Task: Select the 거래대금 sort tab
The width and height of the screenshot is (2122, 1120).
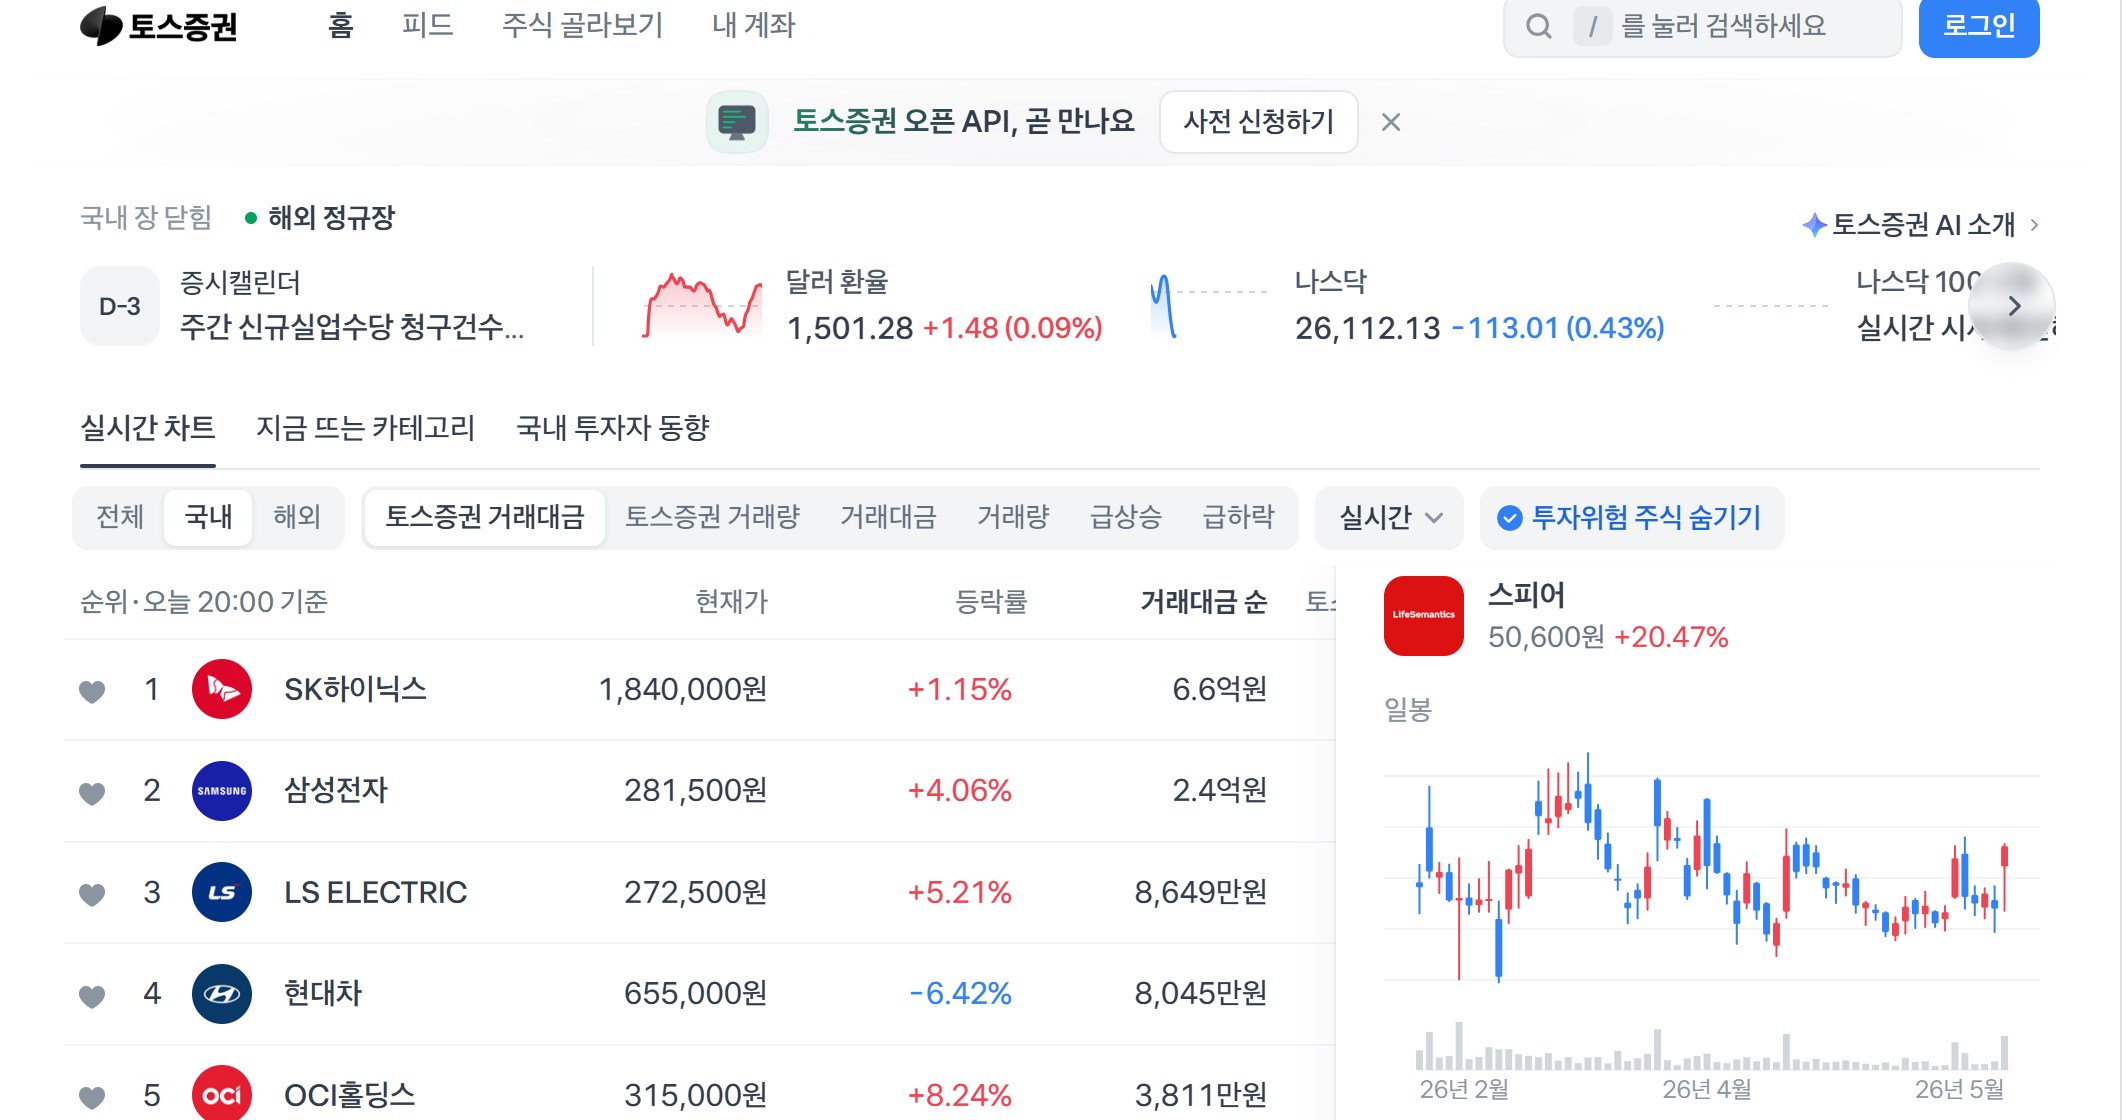Action: pyautogui.click(x=888, y=517)
